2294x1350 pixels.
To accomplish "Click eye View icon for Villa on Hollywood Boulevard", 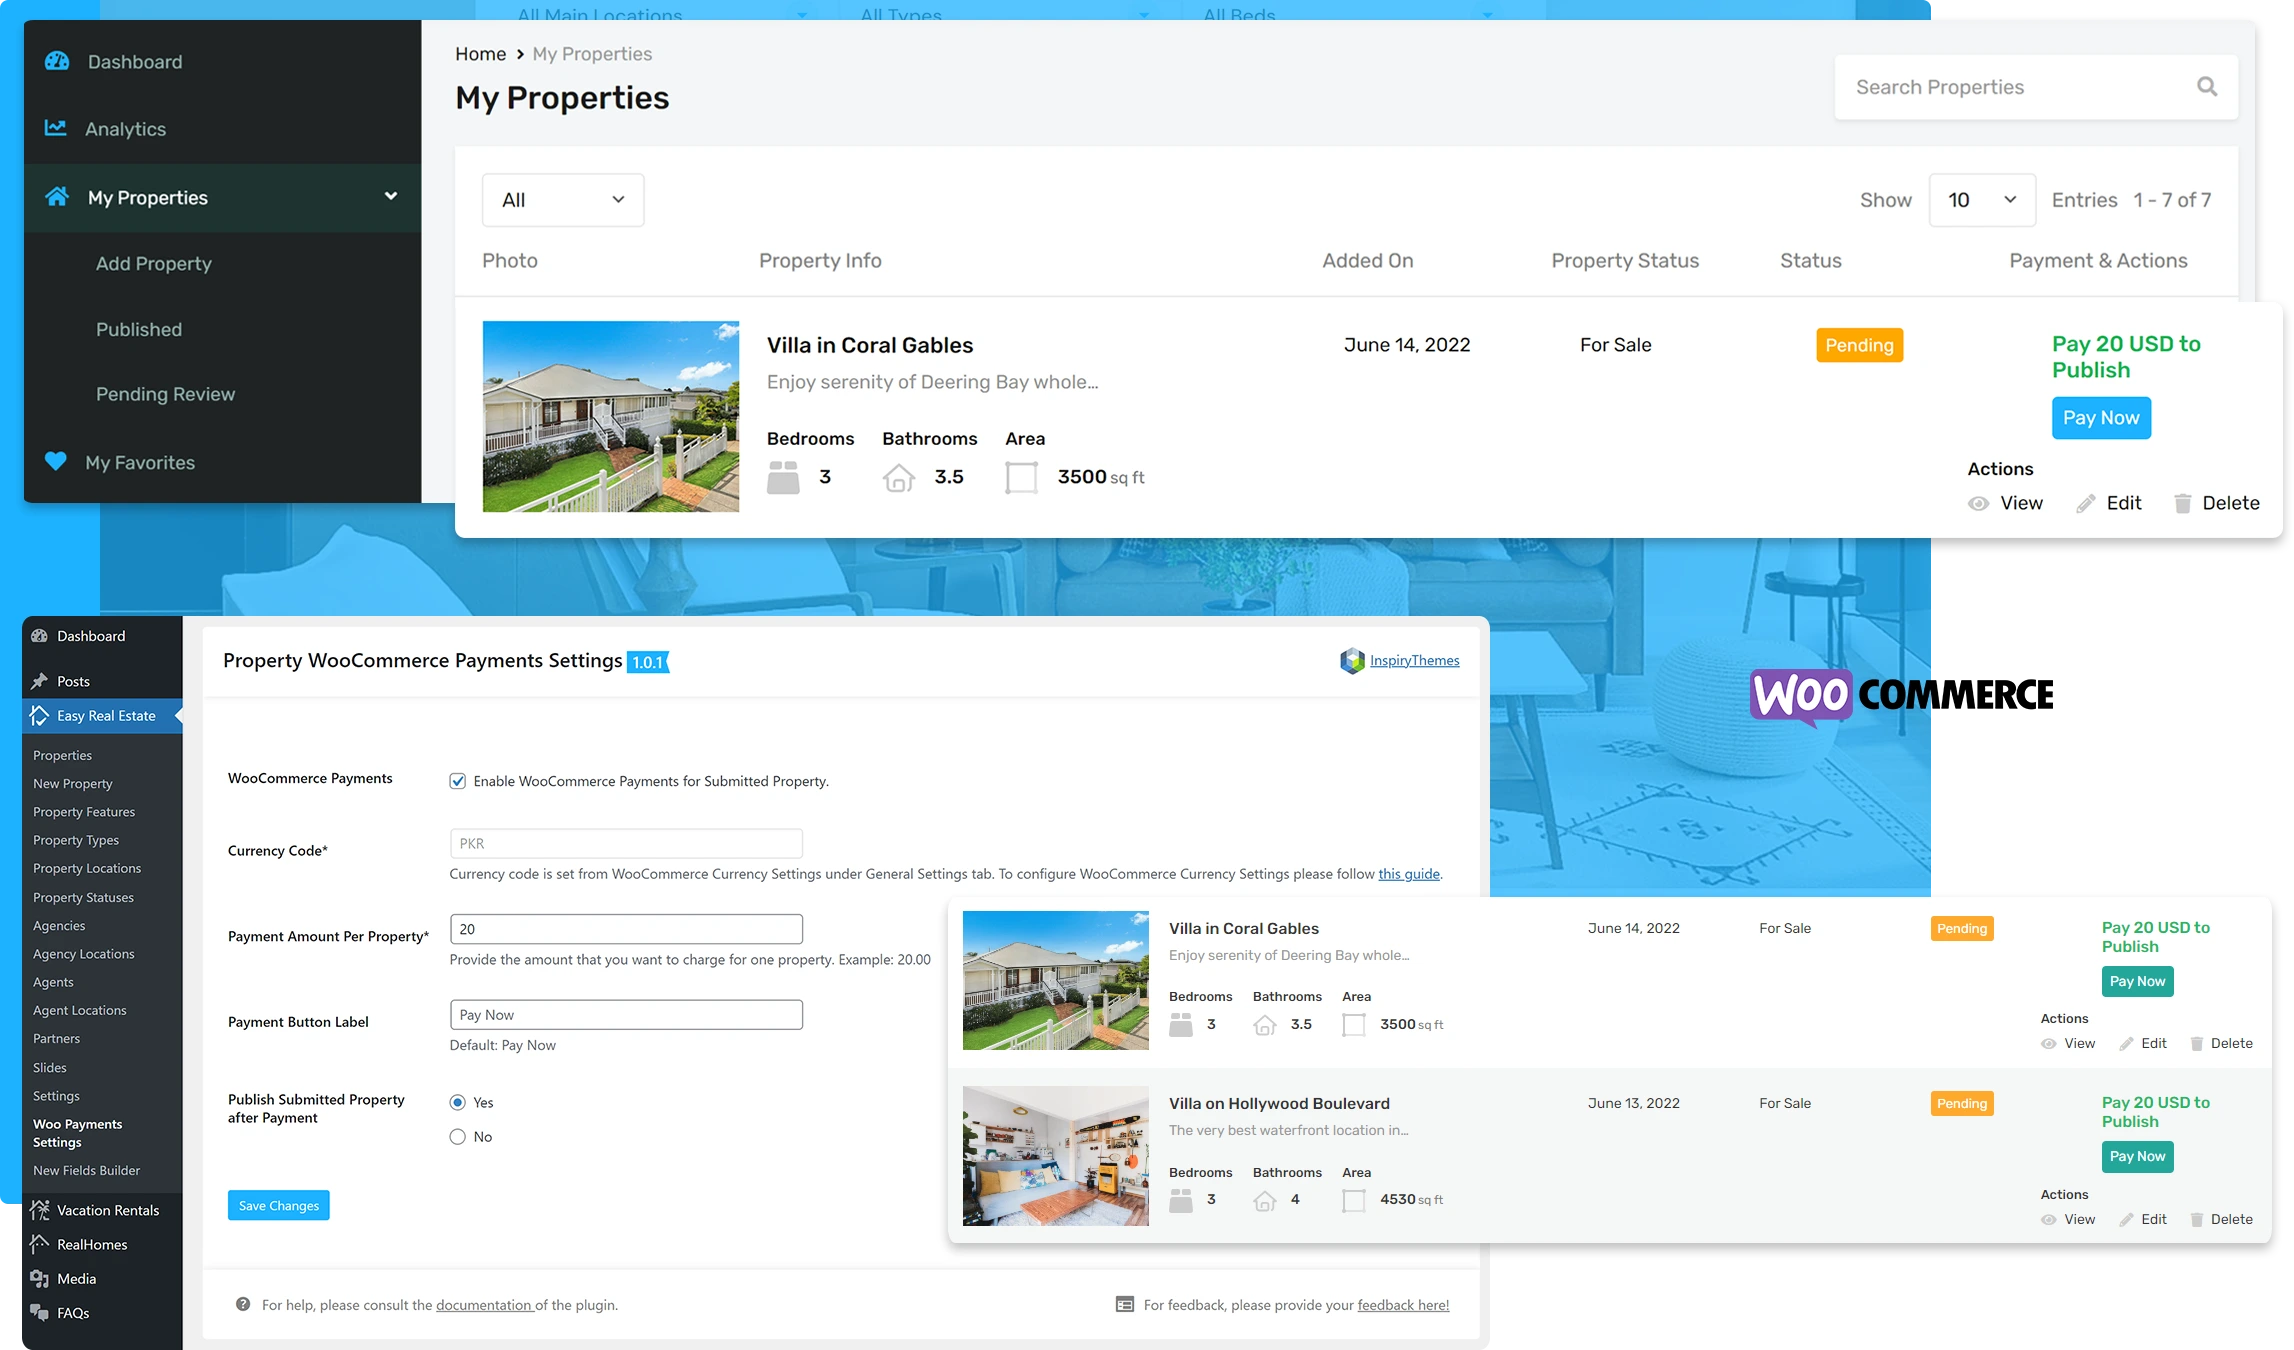I will pos(2049,1220).
